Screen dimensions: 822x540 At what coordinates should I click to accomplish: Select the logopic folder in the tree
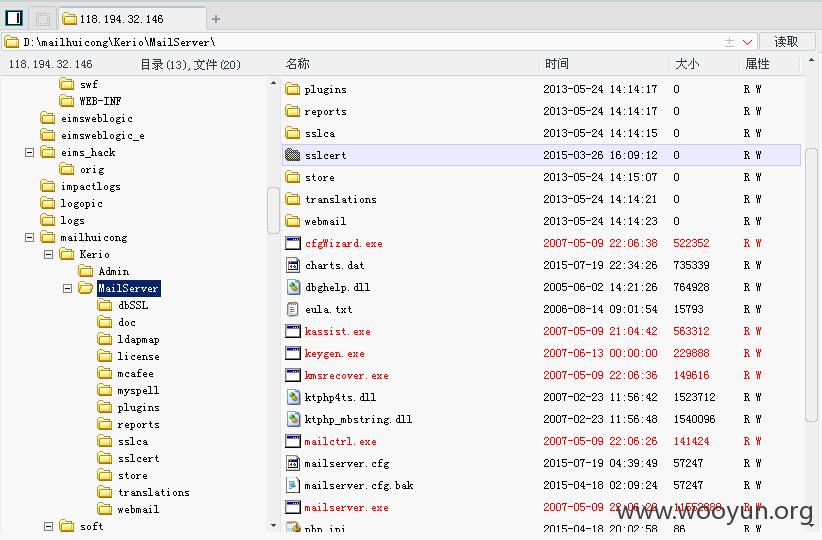click(72, 203)
